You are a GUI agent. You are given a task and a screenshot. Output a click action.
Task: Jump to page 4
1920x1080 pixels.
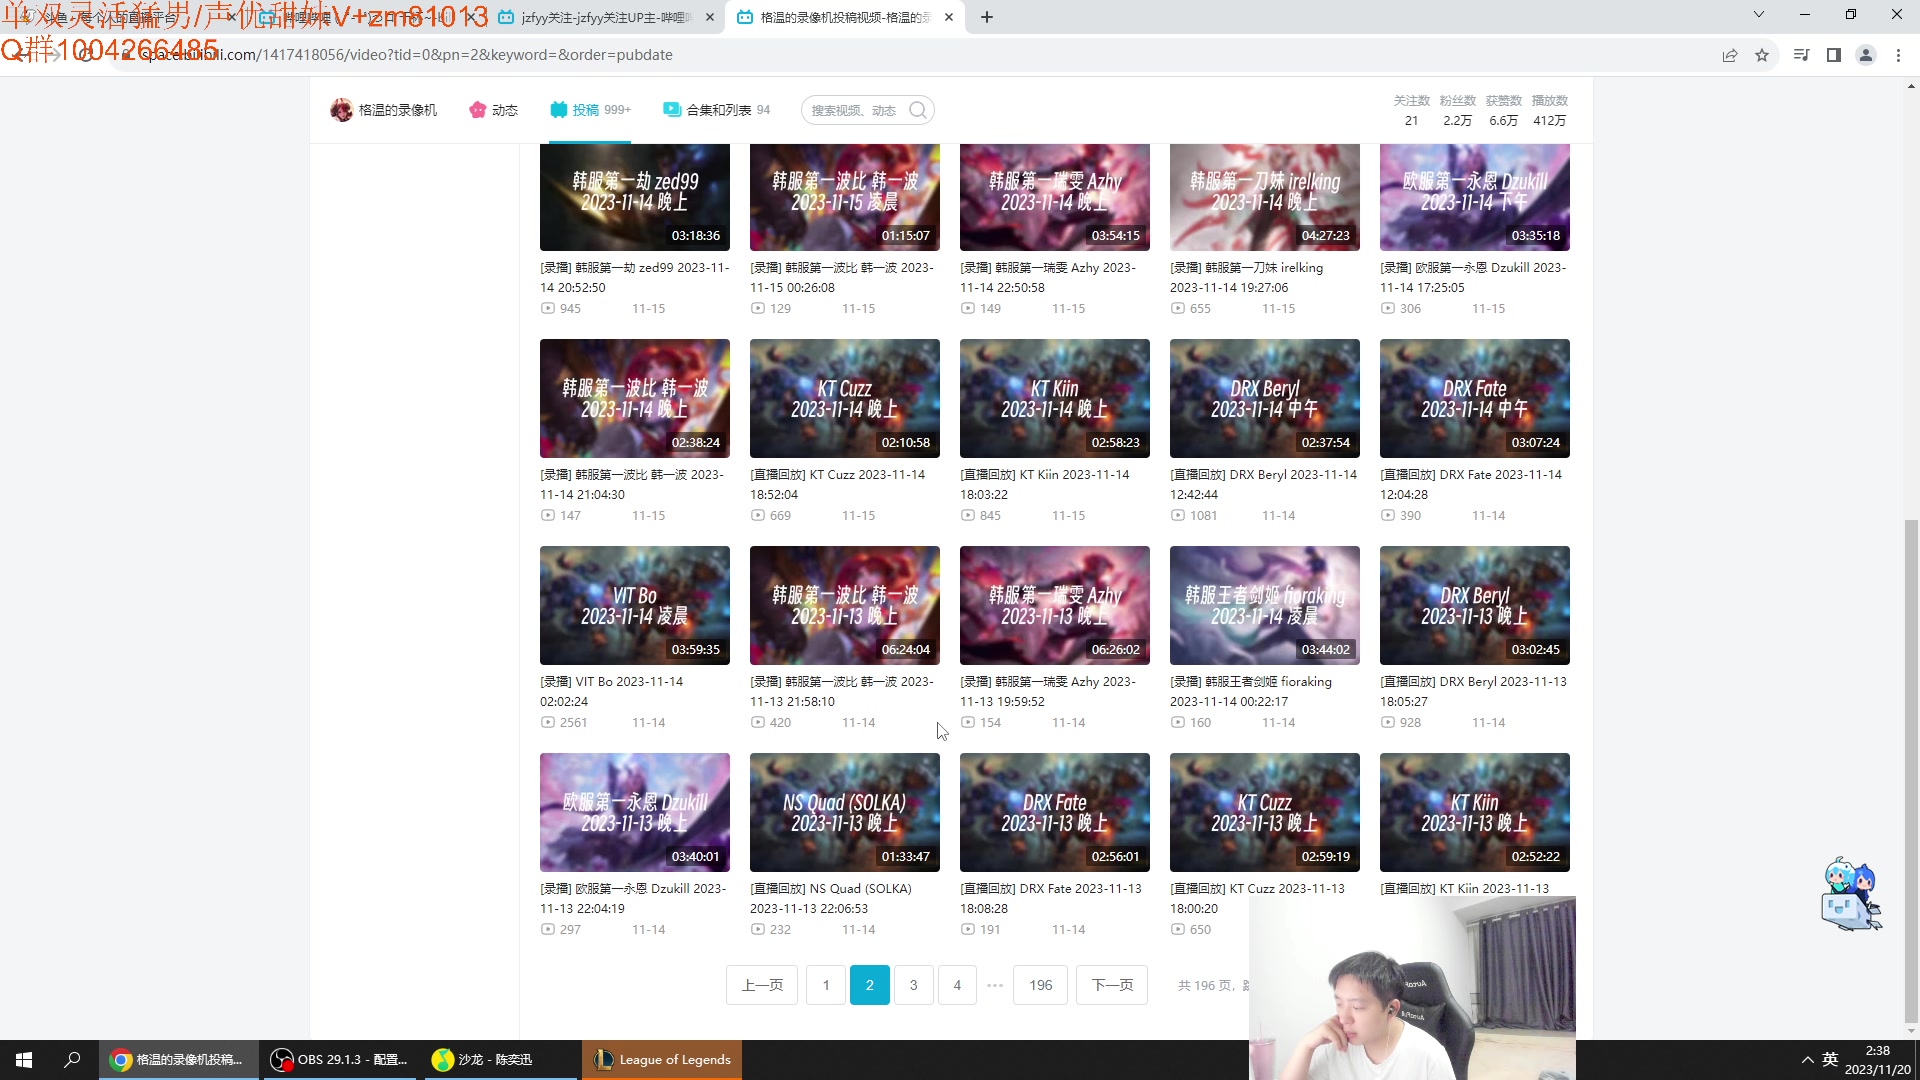(x=958, y=985)
